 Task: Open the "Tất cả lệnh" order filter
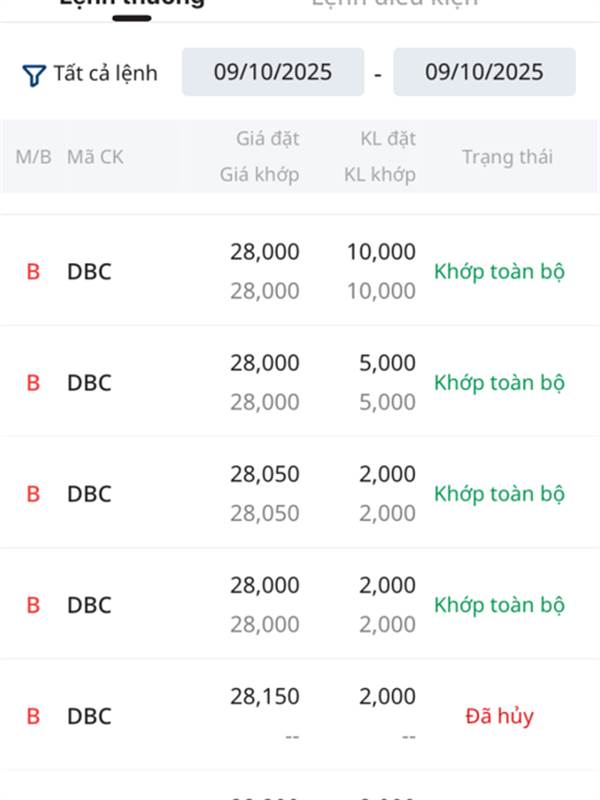[105, 73]
